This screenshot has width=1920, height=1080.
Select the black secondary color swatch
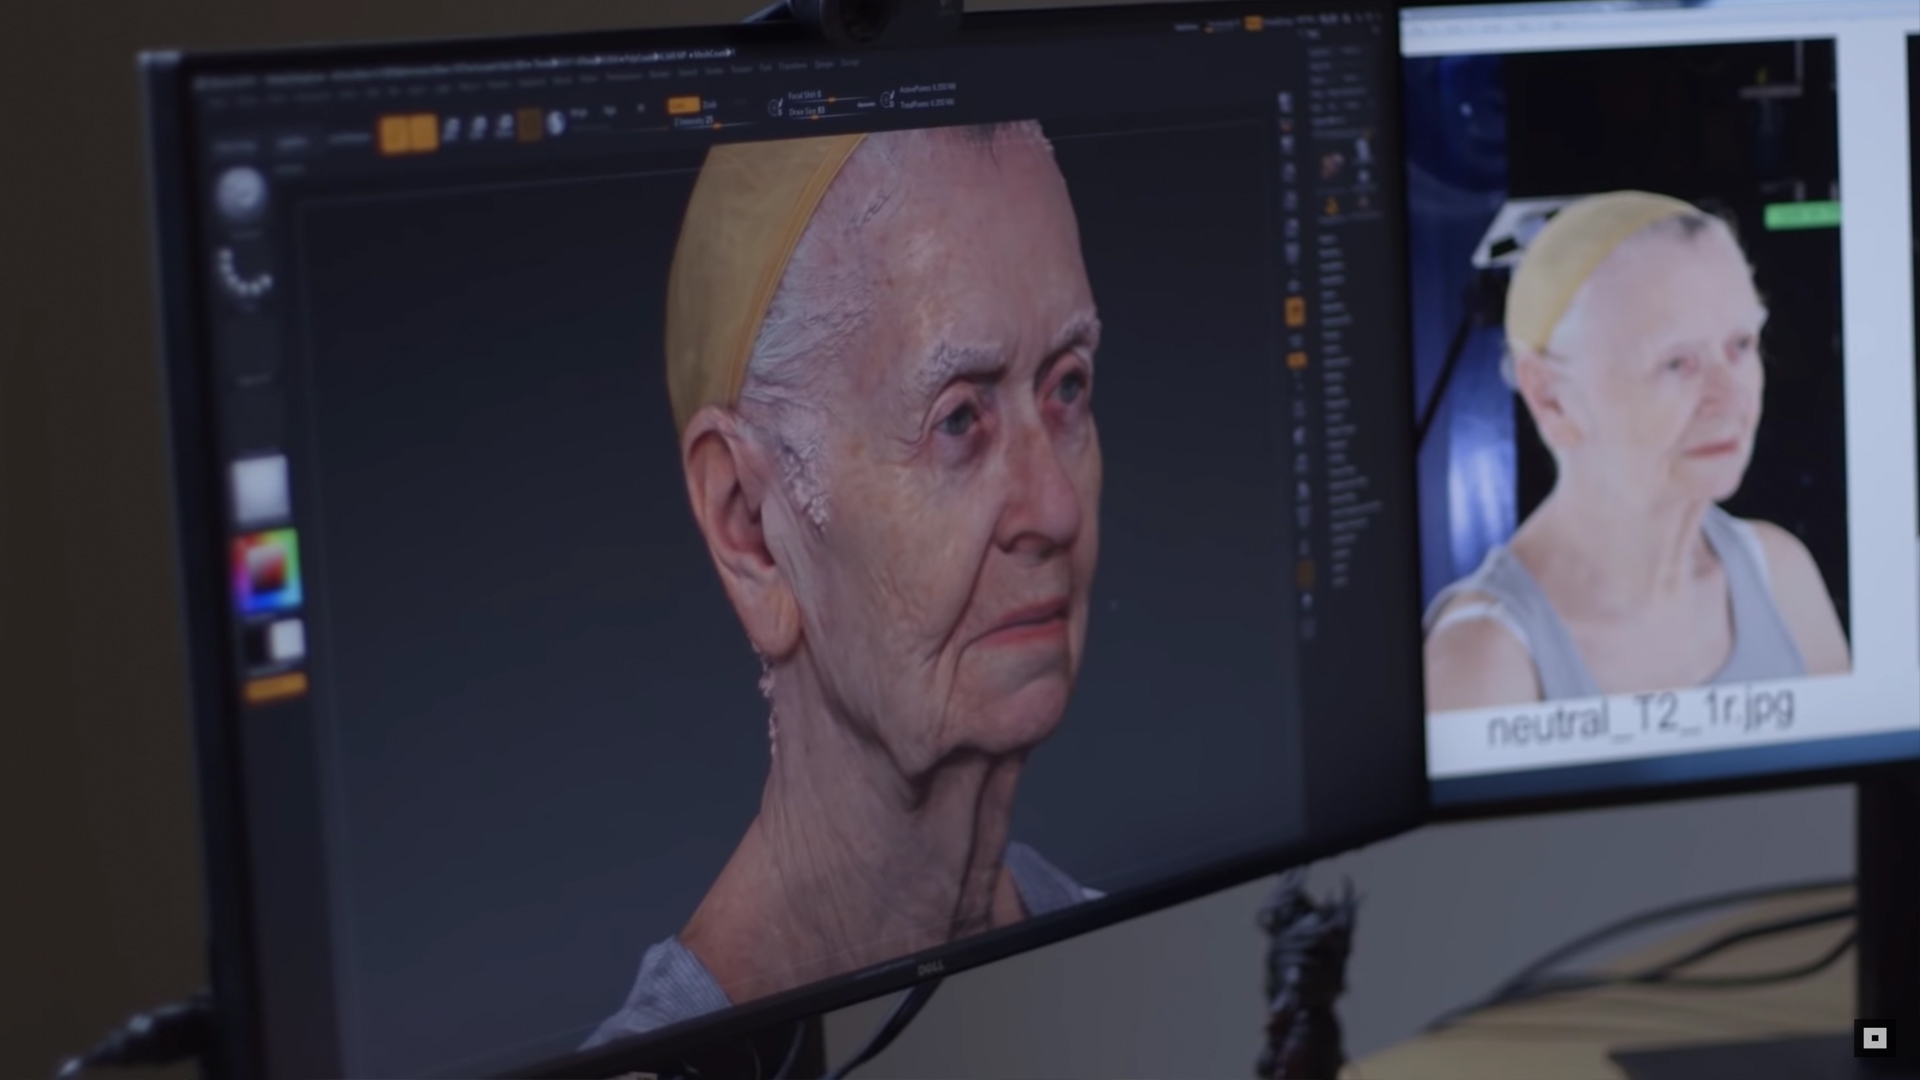257,645
